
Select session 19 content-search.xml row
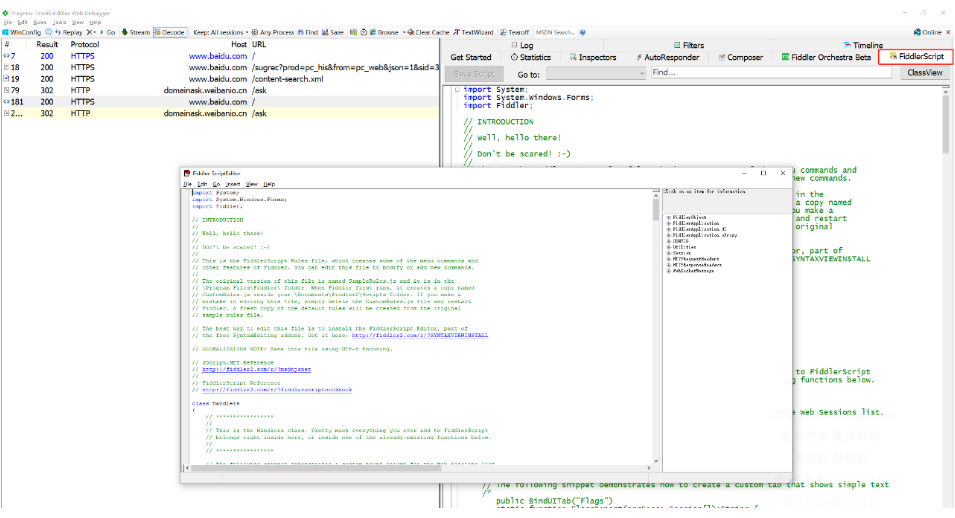[220, 79]
